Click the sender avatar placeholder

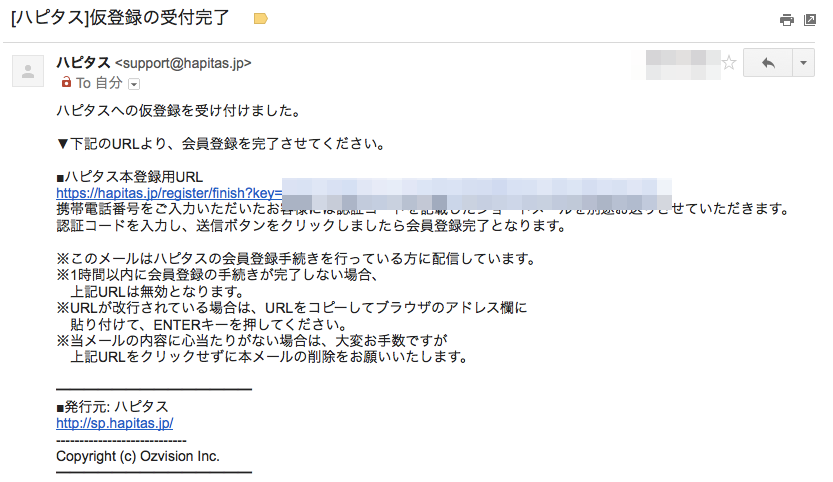[x=28, y=71]
